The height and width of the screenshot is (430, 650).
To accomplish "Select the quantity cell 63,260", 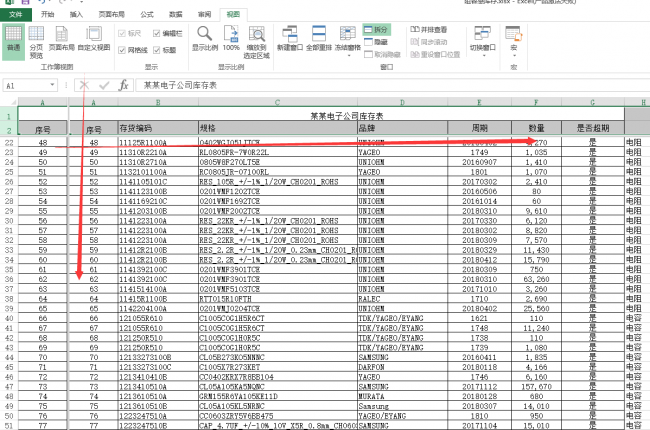I will [x=536, y=279].
